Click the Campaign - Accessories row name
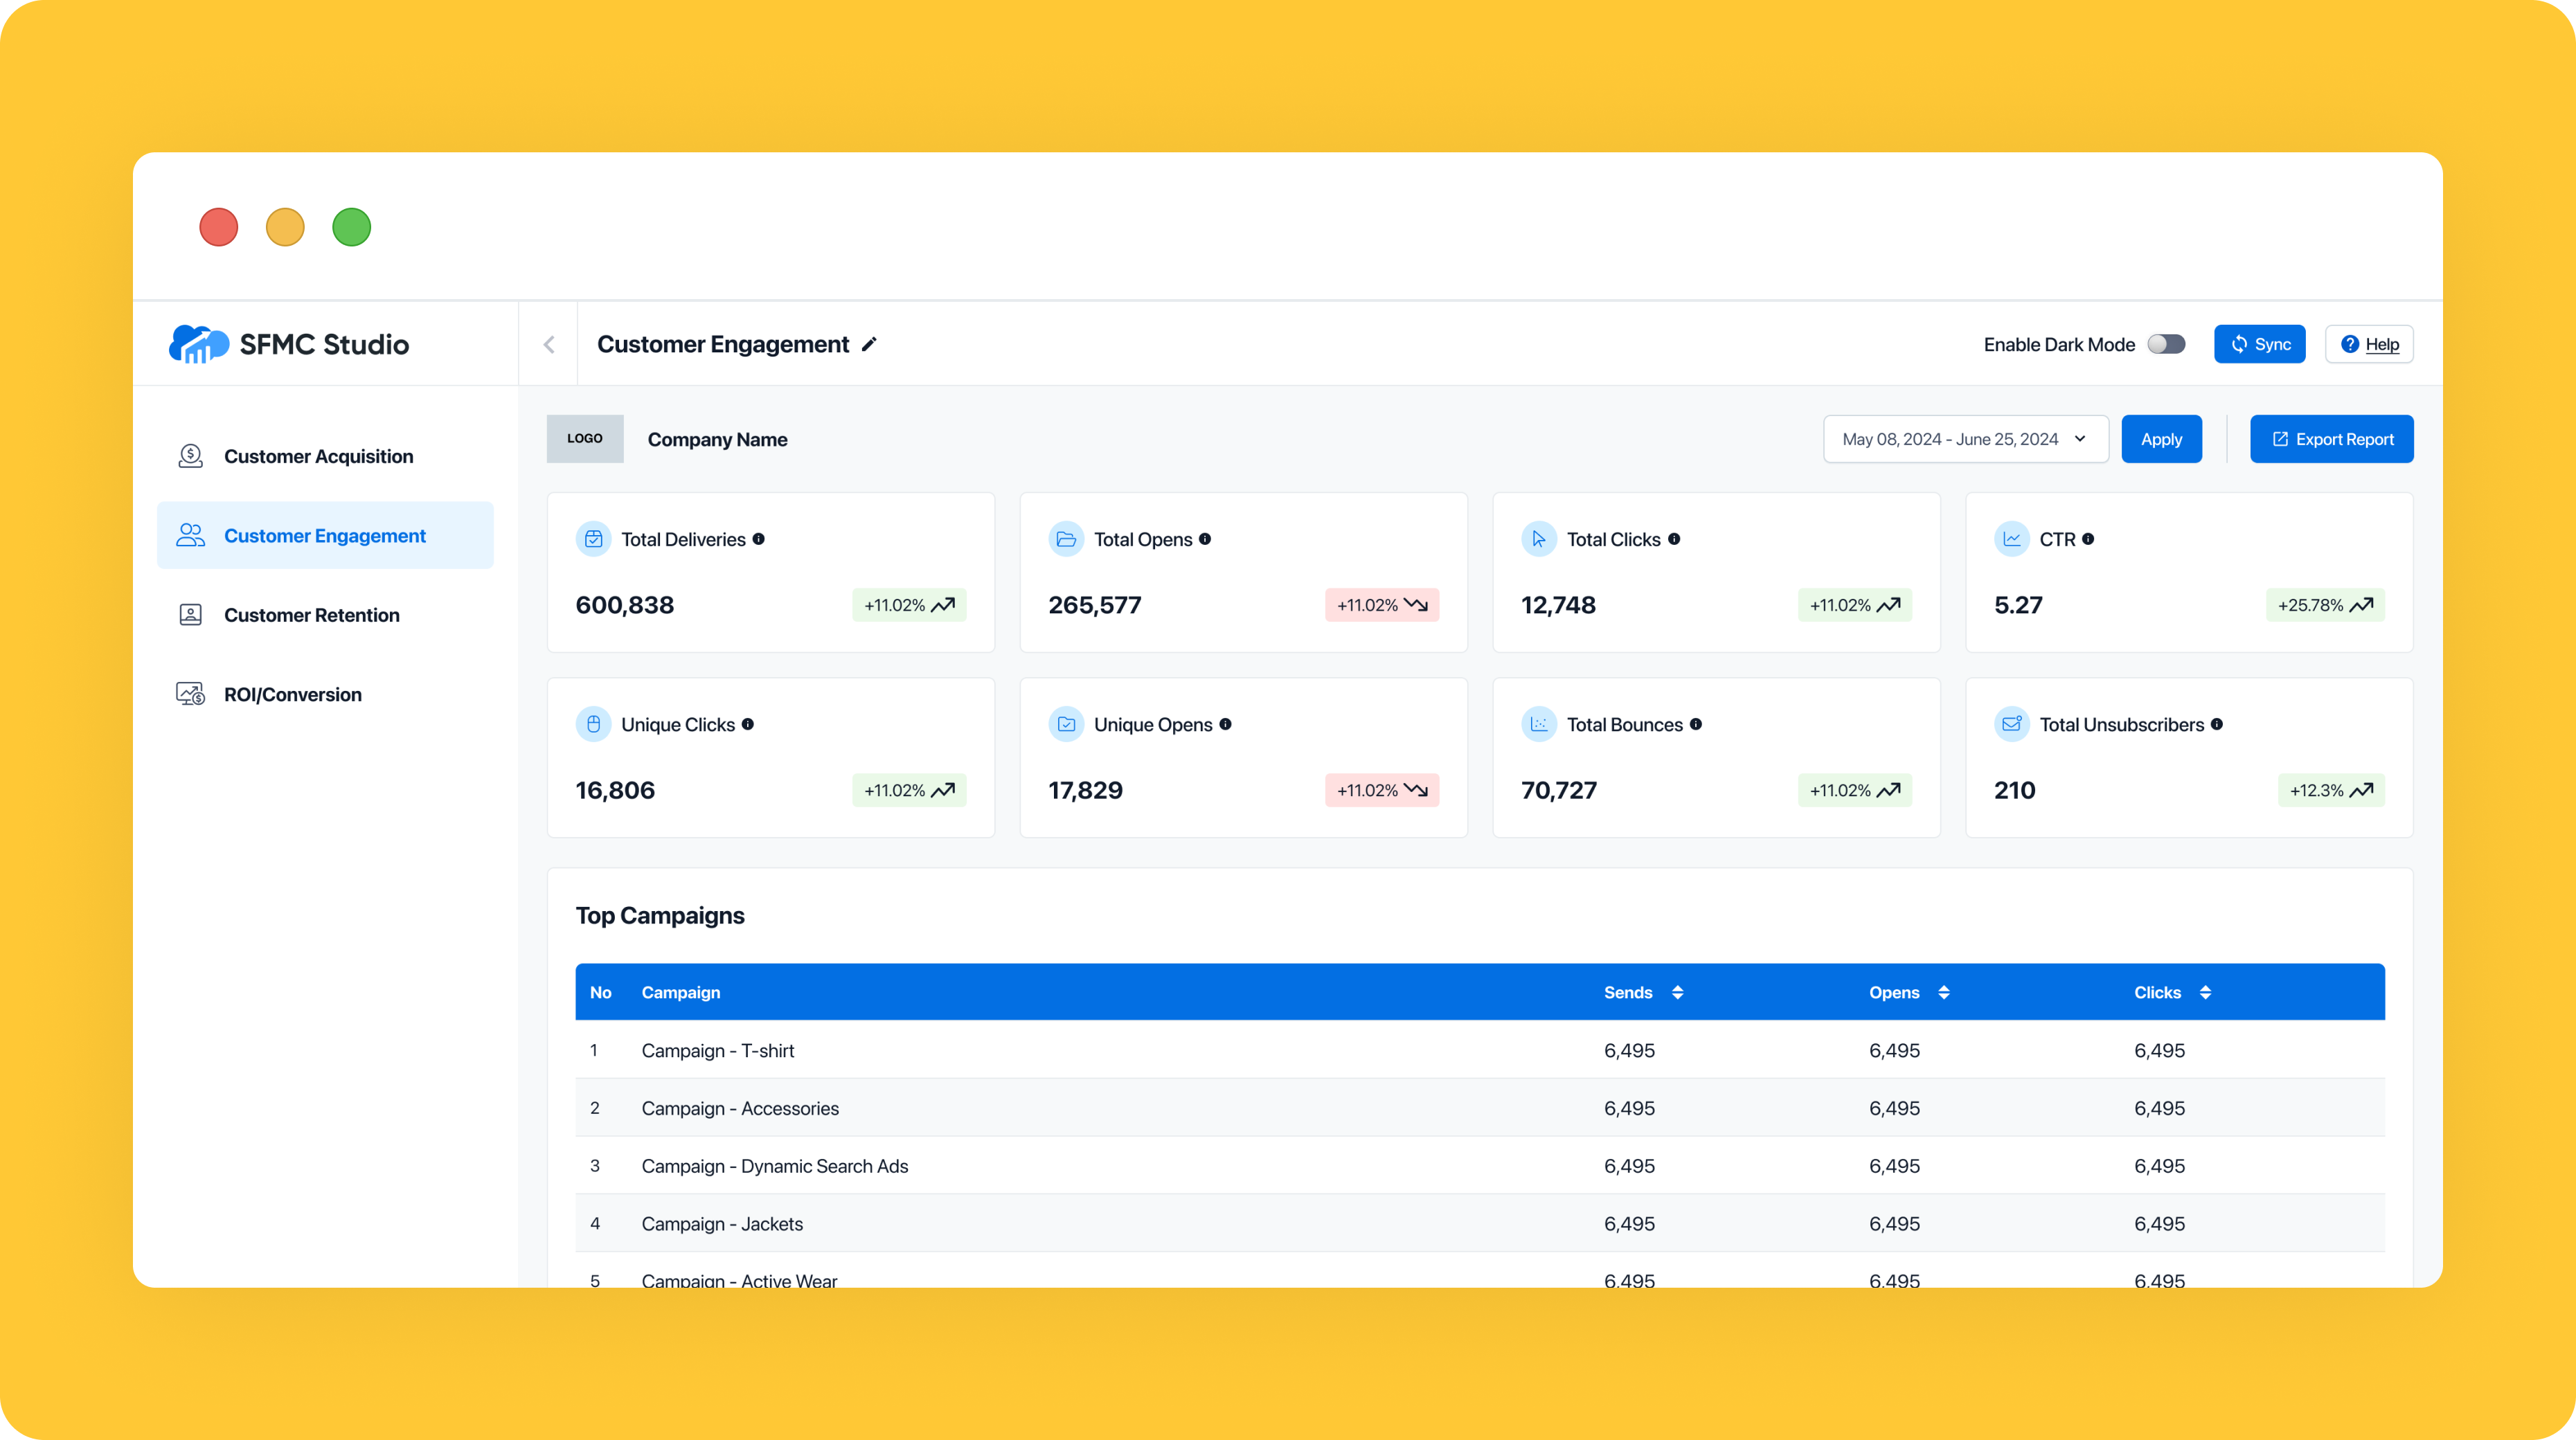This screenshot has width=2576, height=1440. click(740, 1108)
